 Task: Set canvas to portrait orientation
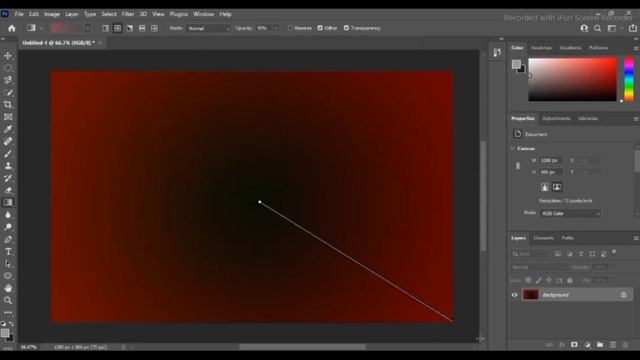tap(544, 187)
